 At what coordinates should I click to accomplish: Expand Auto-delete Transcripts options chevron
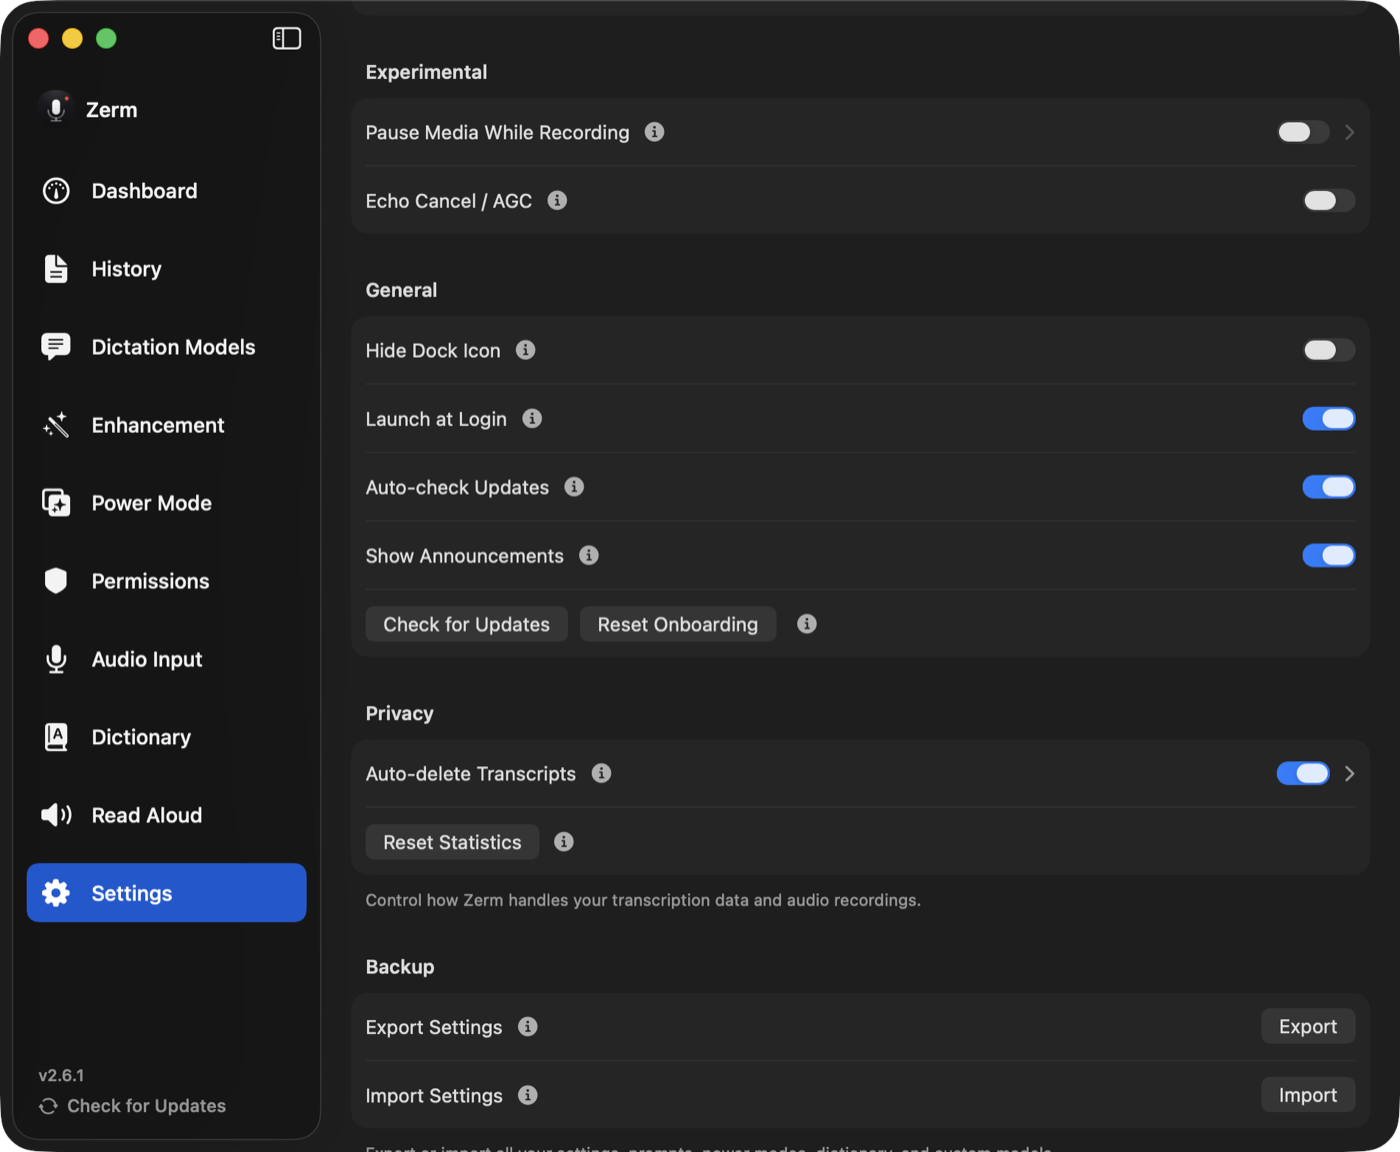[1350, 773]
